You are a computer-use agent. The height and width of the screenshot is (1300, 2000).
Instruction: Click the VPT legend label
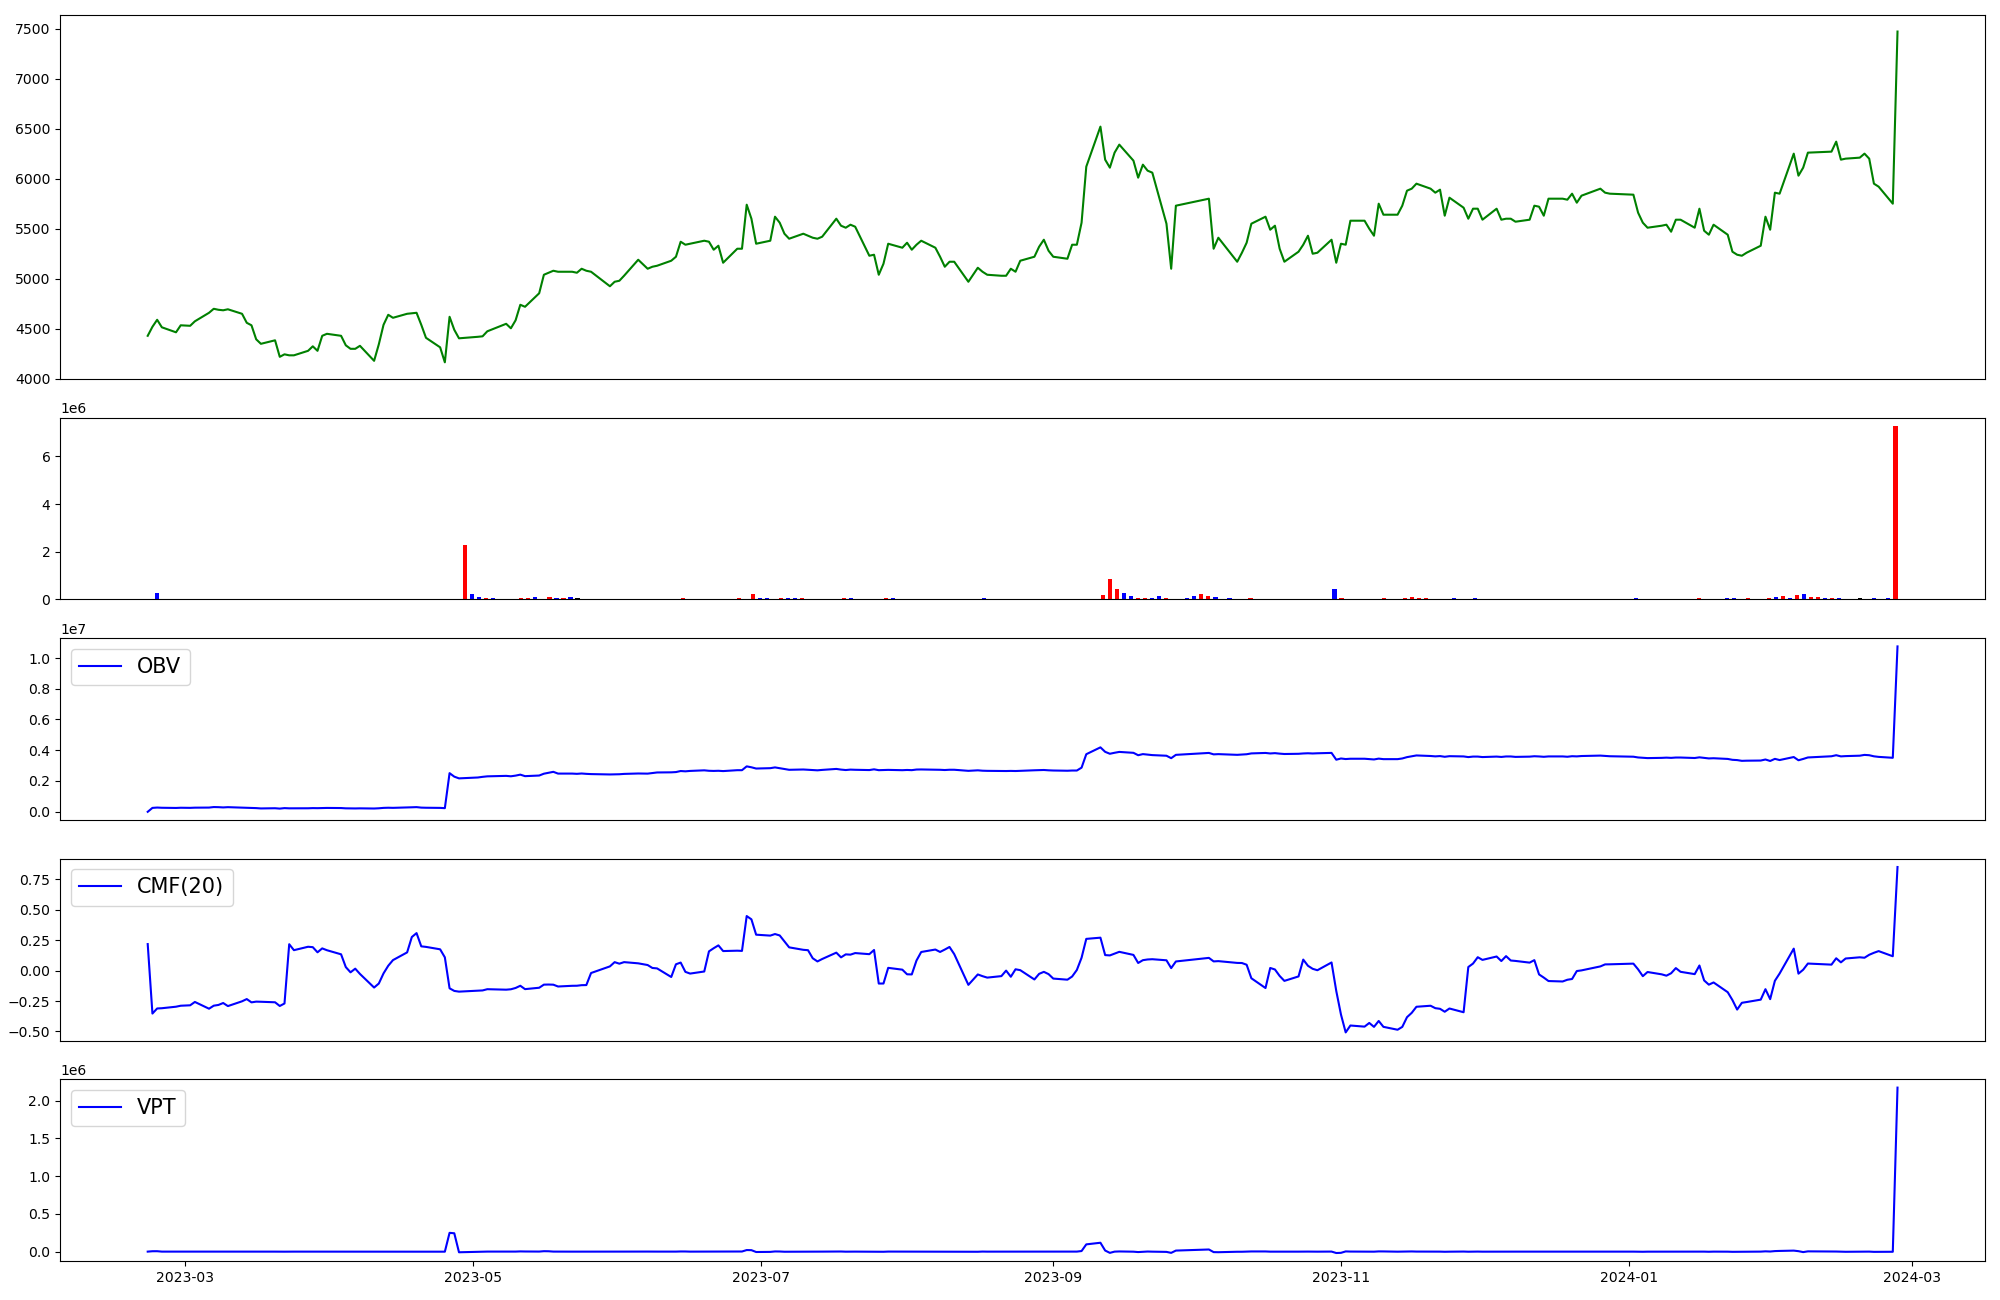pos(156,1107)
